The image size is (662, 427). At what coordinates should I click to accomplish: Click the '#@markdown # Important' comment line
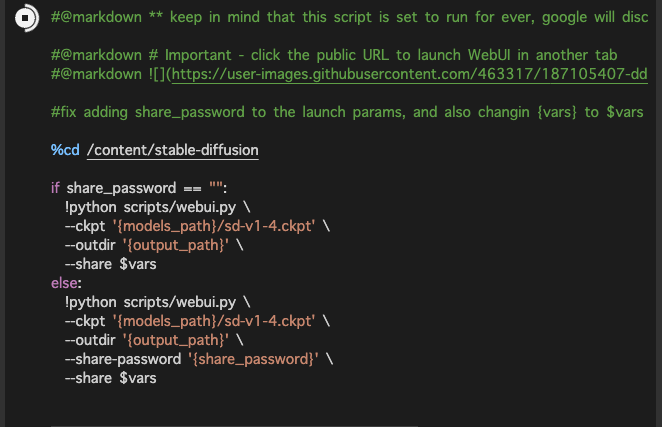point(334,55)
